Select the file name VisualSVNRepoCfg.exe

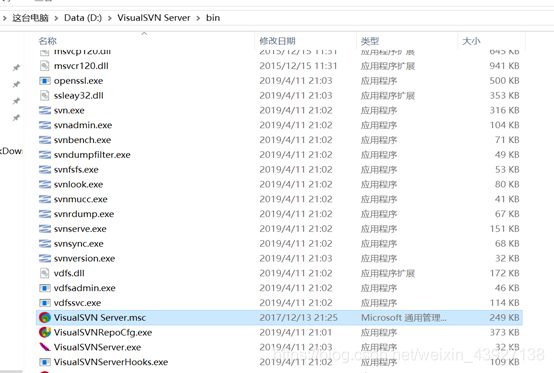click(103, 332)
